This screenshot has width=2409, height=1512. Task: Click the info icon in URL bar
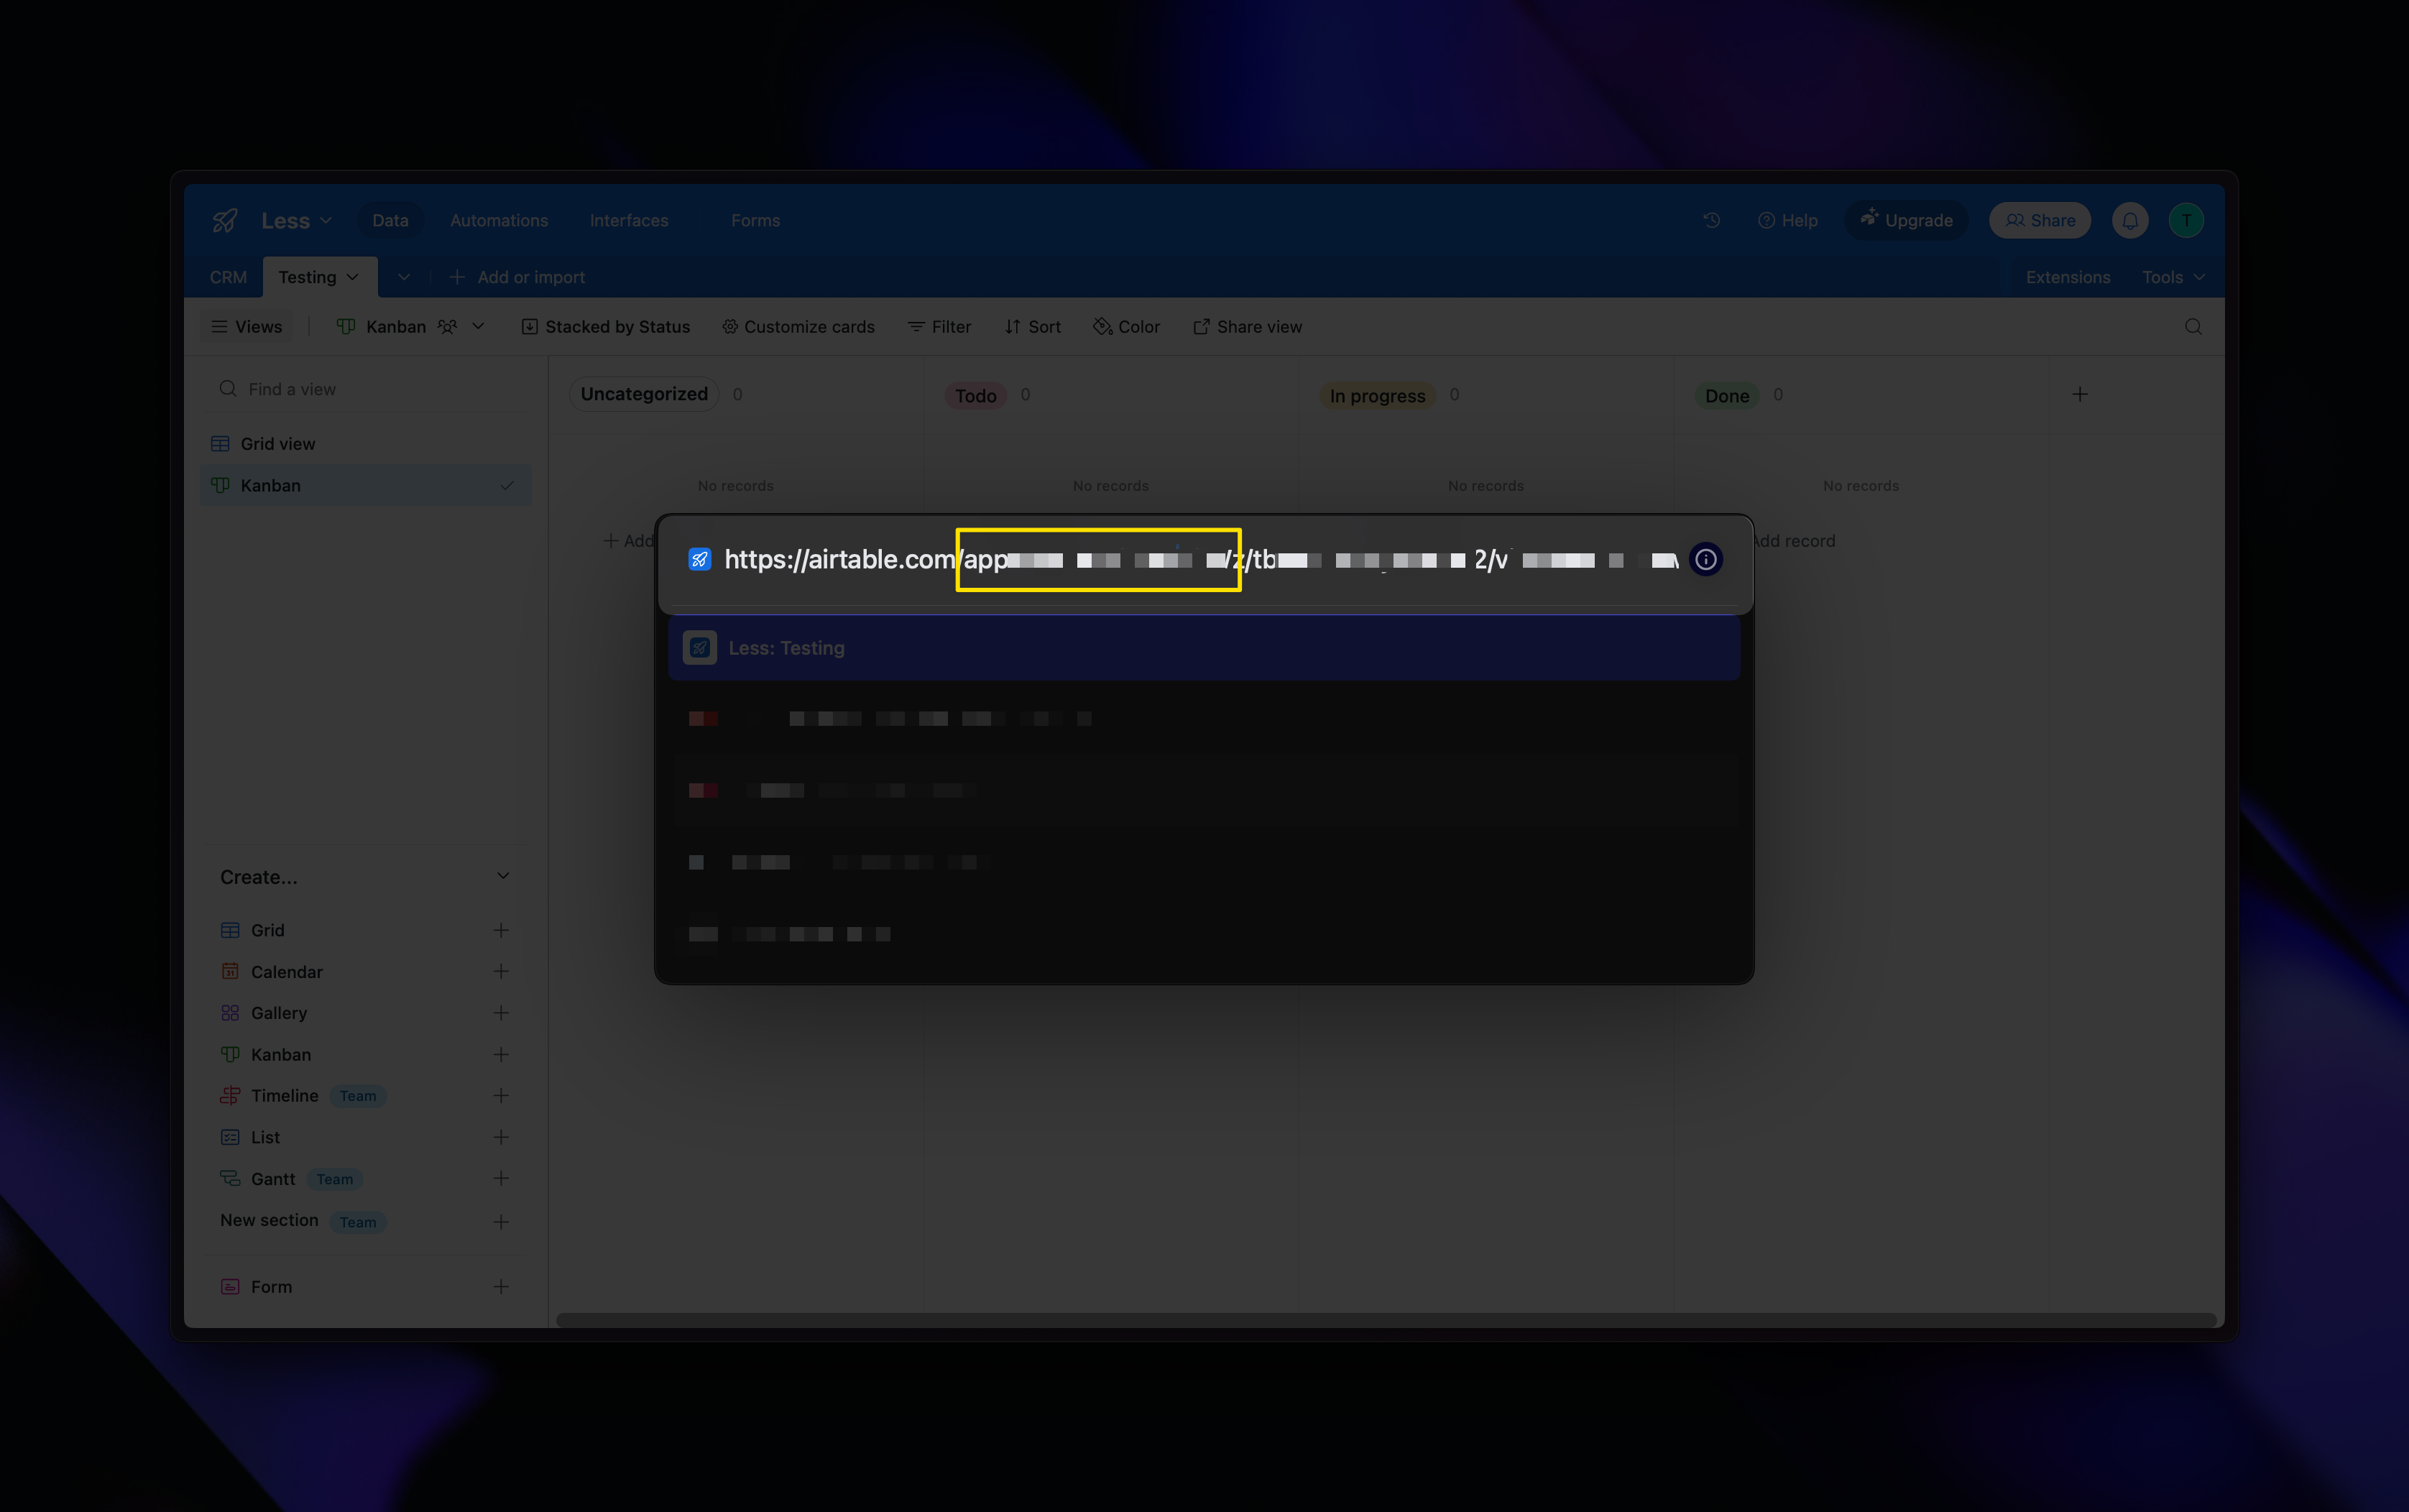point(1705,560)
